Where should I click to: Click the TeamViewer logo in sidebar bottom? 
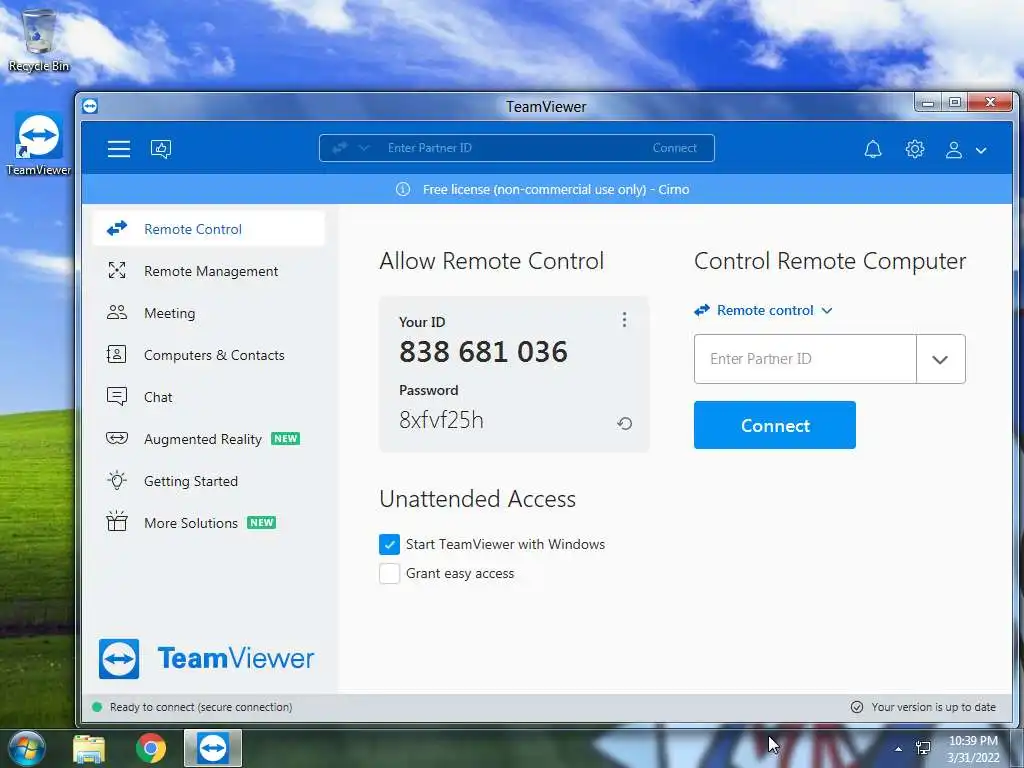(x=206, y=658)
